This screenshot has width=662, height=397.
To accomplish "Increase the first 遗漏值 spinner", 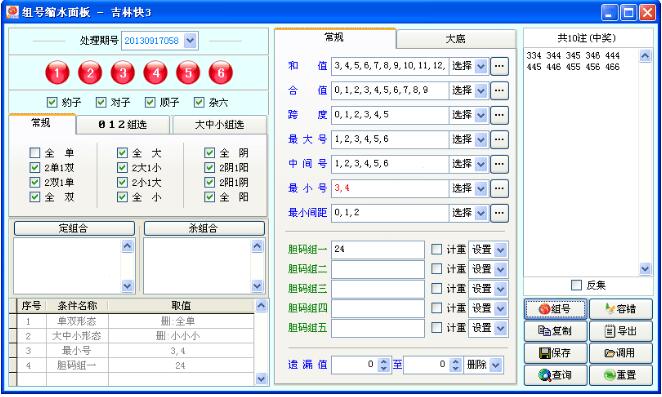I will pyautogui.click(x=383, y=362).
